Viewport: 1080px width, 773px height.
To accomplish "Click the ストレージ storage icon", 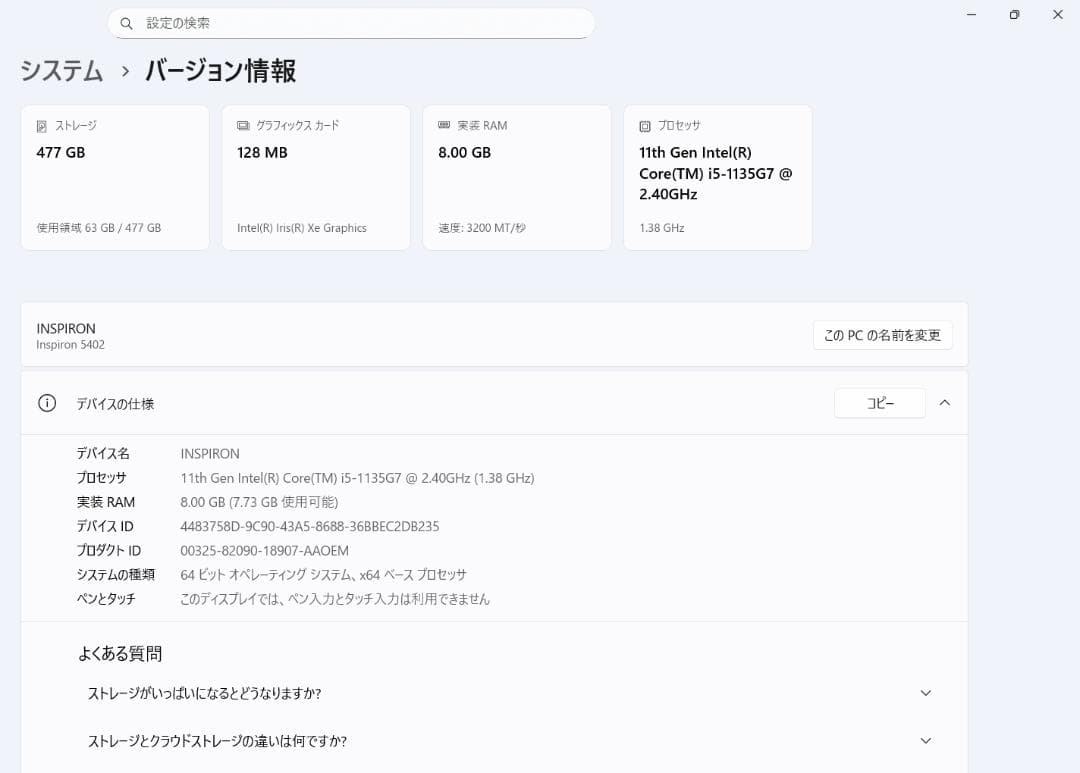I will pyautogui.click(x=40, y=125).
